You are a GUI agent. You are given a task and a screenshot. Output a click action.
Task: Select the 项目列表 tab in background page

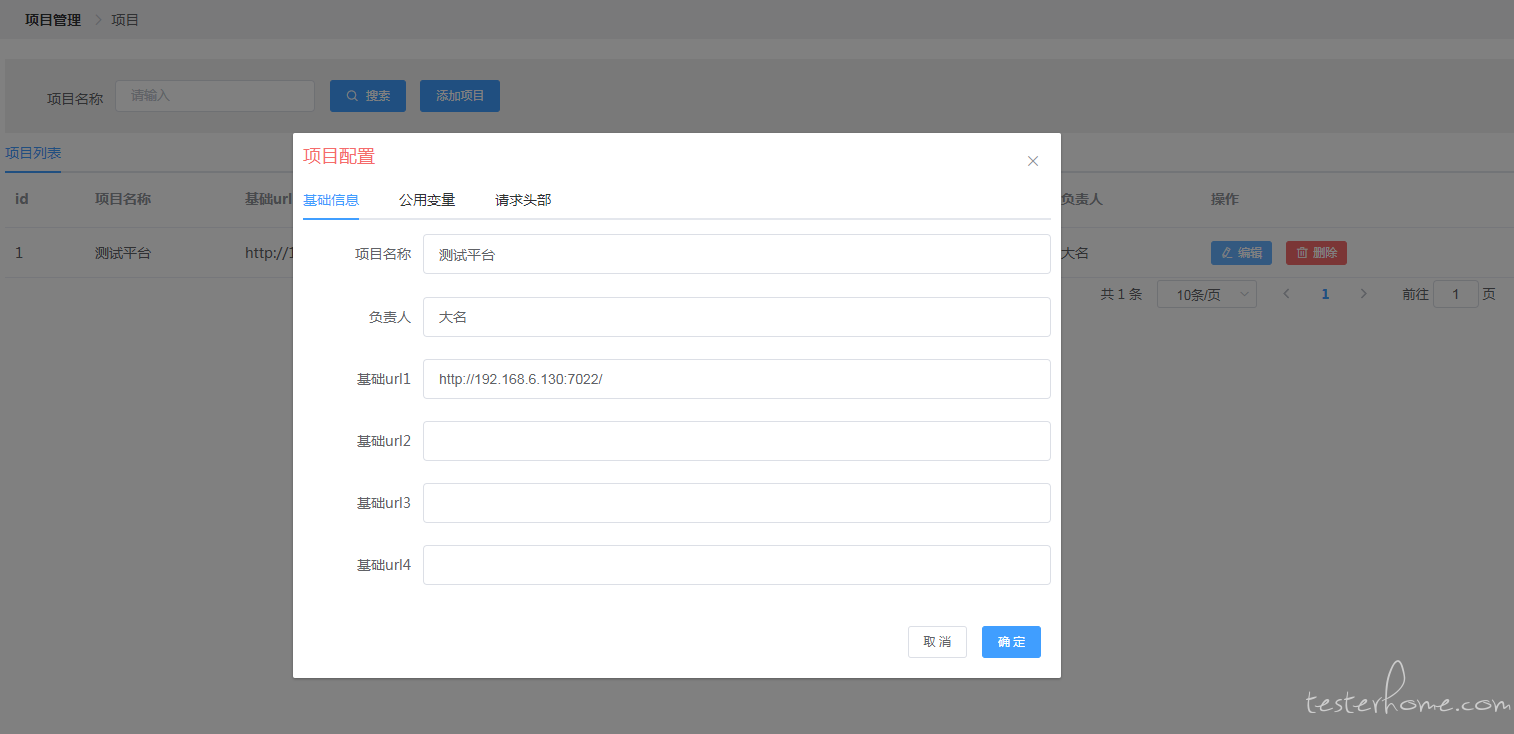coord(33,153)
